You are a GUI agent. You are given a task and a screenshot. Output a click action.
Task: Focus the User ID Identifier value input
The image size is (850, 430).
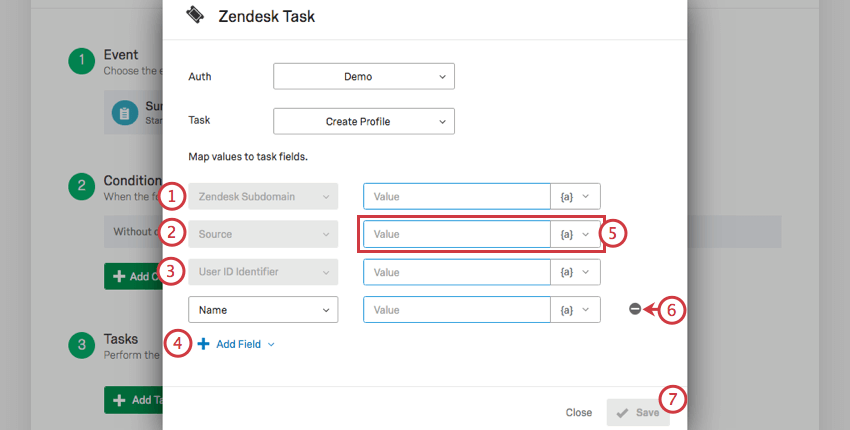457,272
